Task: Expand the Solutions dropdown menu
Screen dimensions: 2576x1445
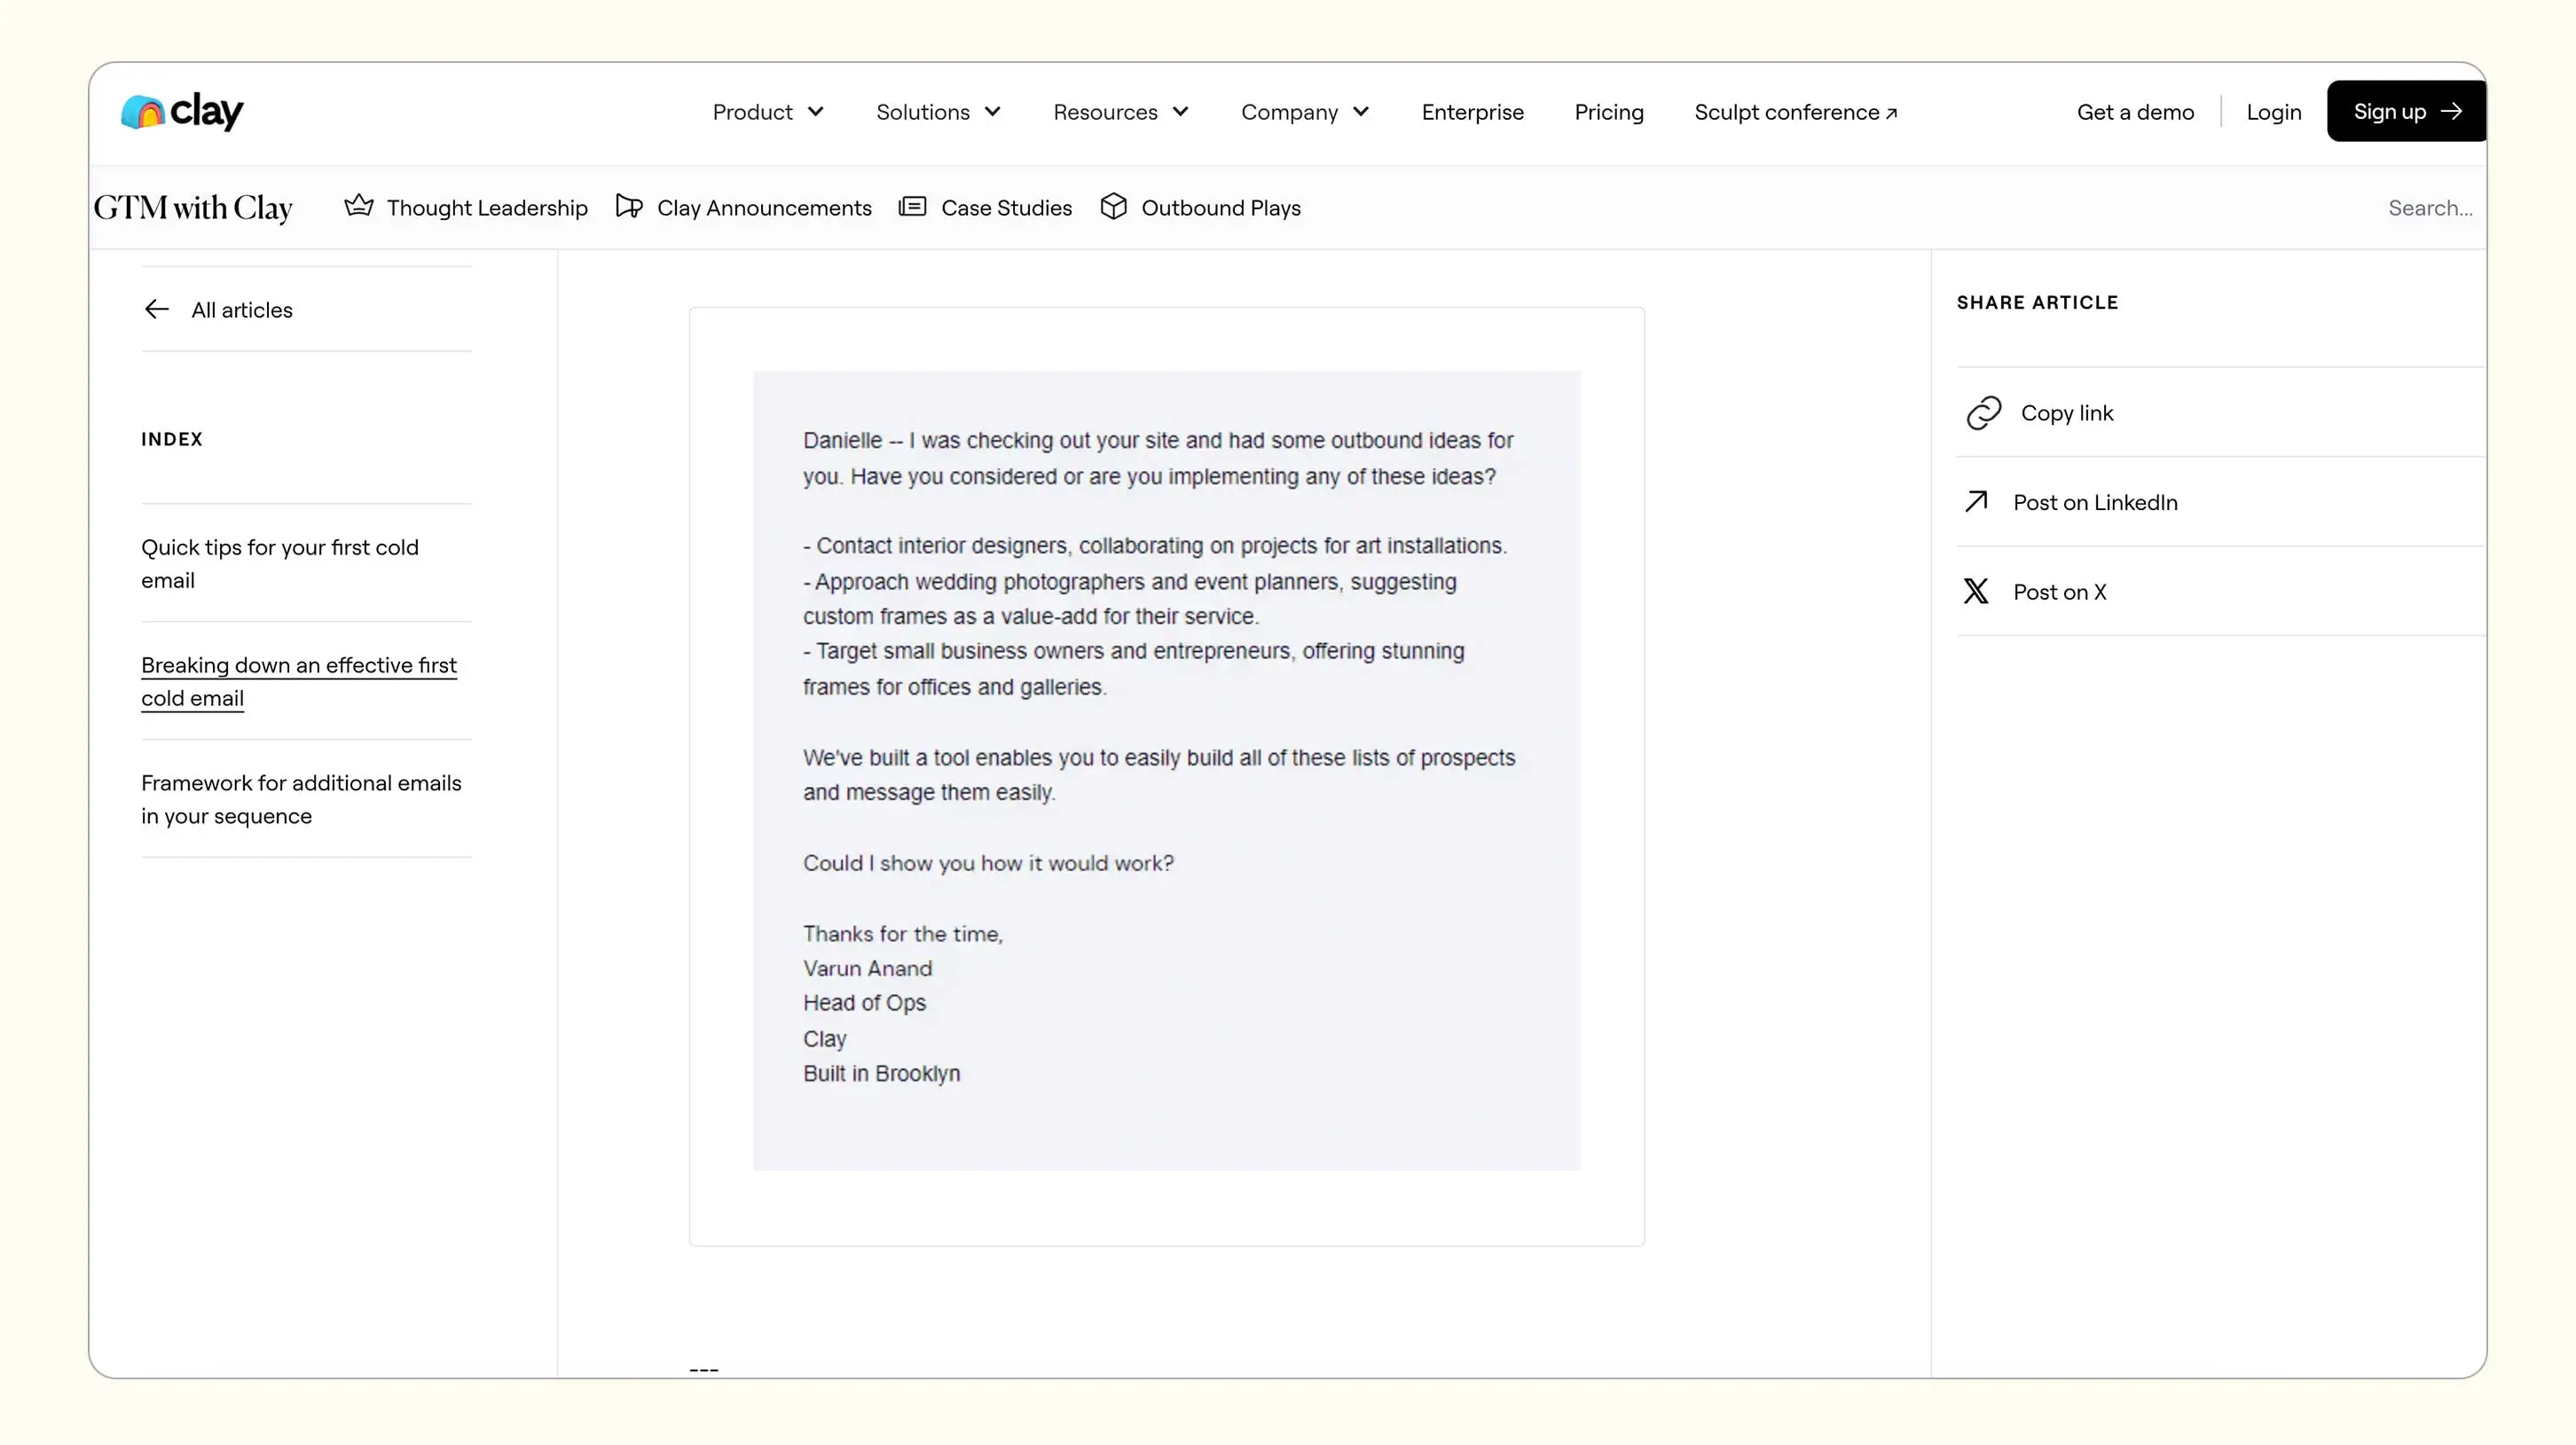Action: point(937,112)
